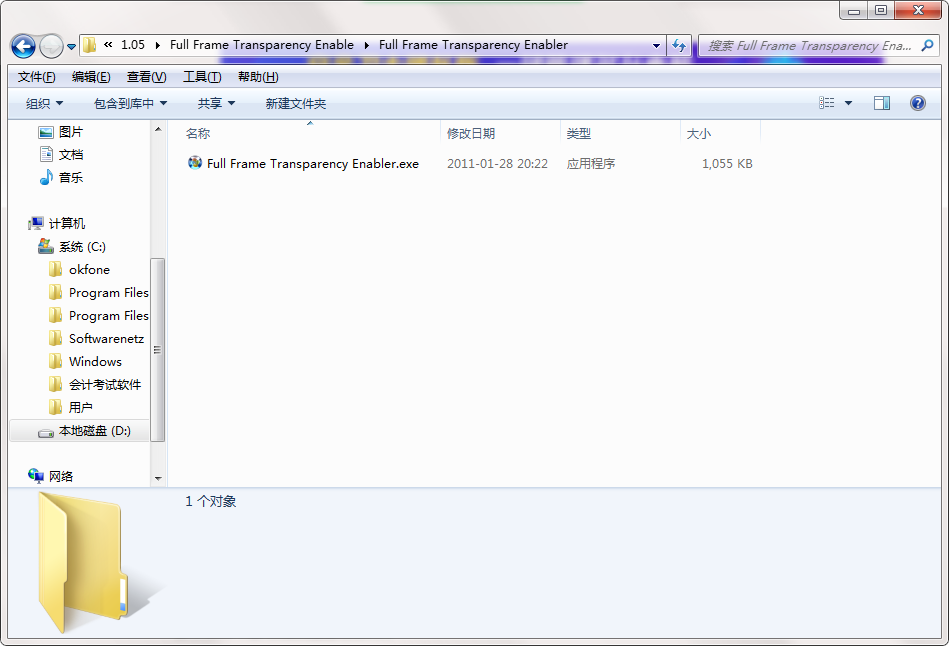Open the 编辑(E) menu
The width and height of the screenshot is (949, 646).
click(x=91, y=77)
